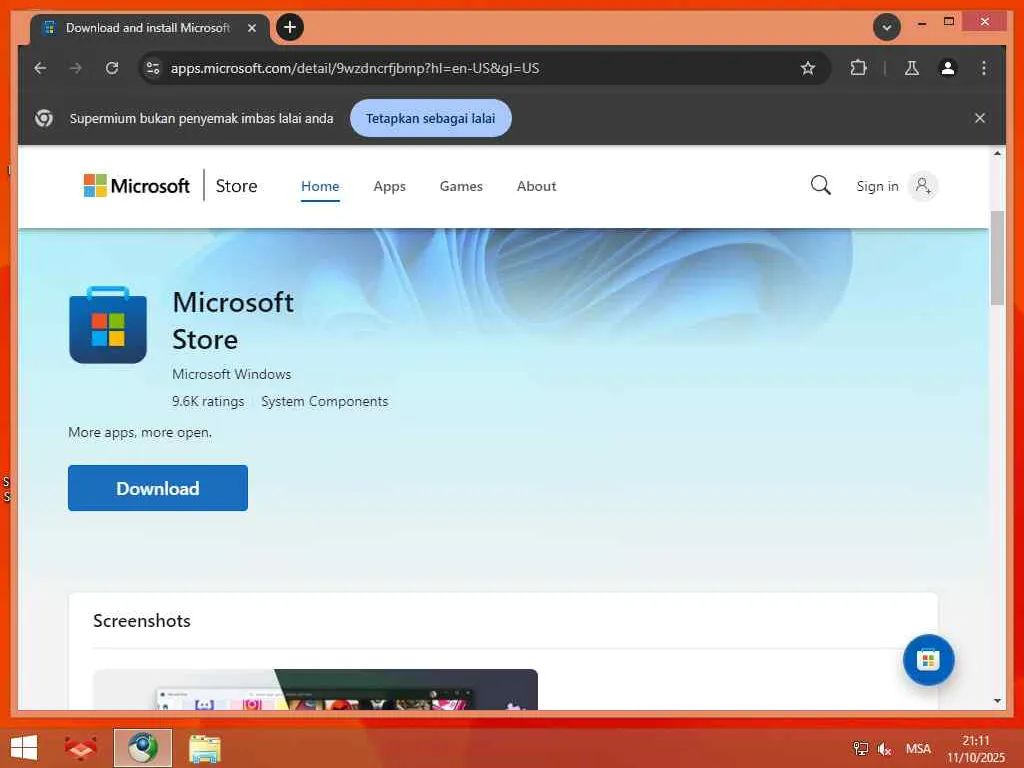Select the Home tab
This screenshot has width=1024, height=768.
(x=320, y=186)
